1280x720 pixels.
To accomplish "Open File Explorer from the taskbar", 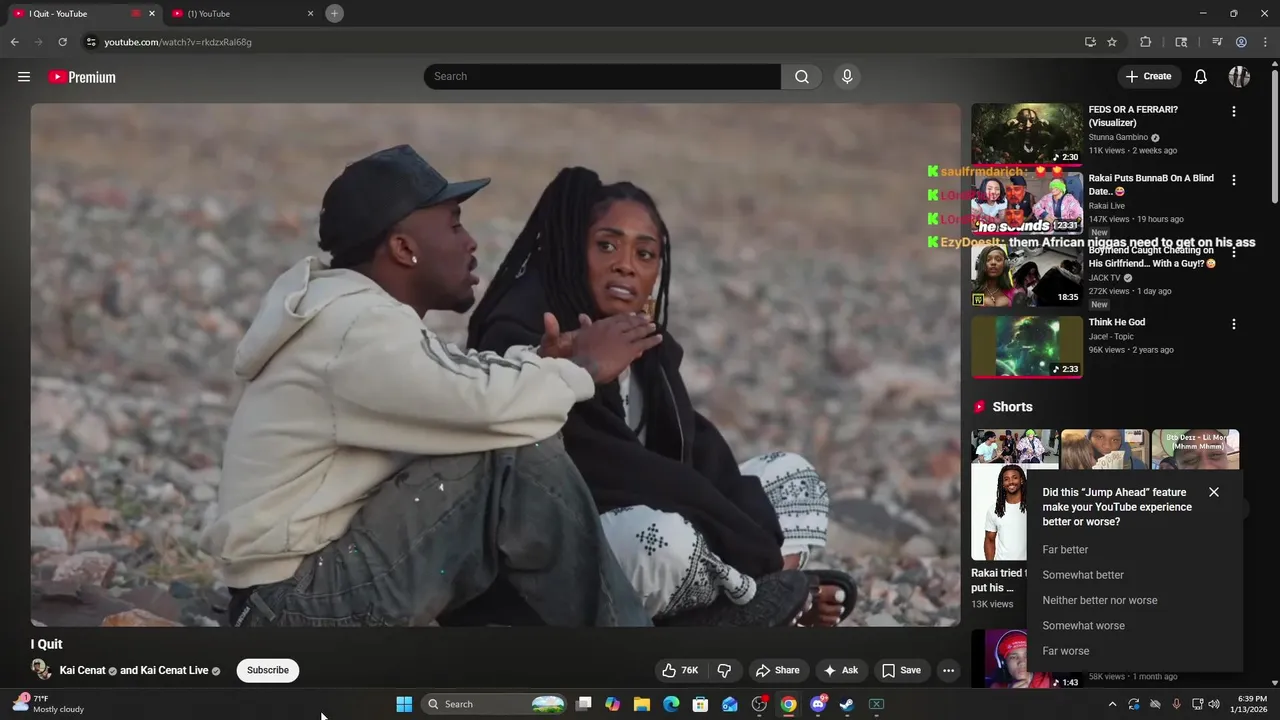I will click(642, 704).
